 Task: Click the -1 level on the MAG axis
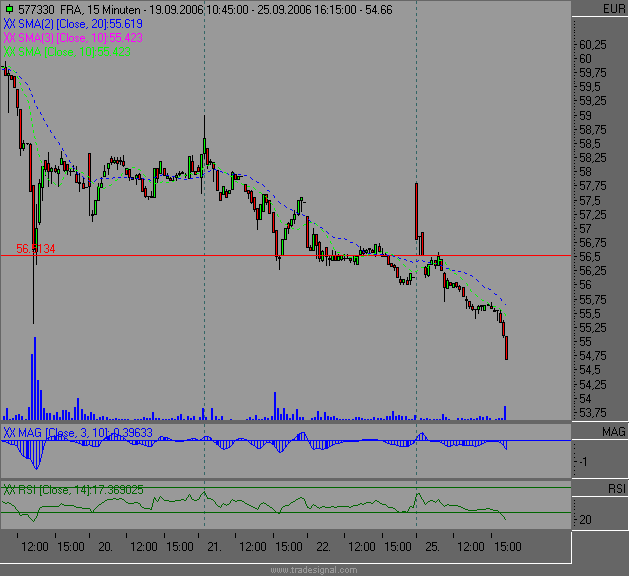[583, 462]
